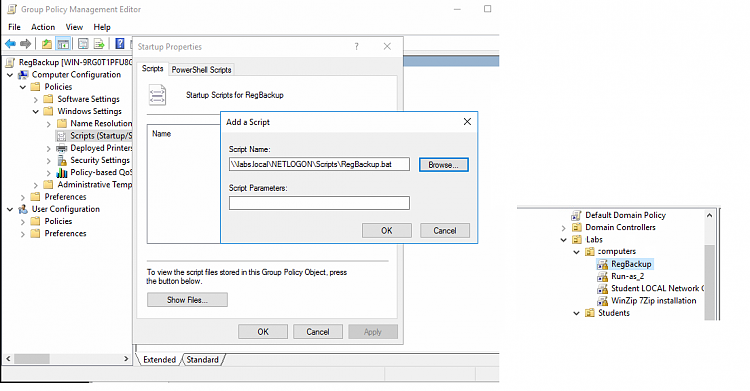This screenshot has height=391, width=750.
Task: Click the User Configuration node icon
Action: (23, 209)
